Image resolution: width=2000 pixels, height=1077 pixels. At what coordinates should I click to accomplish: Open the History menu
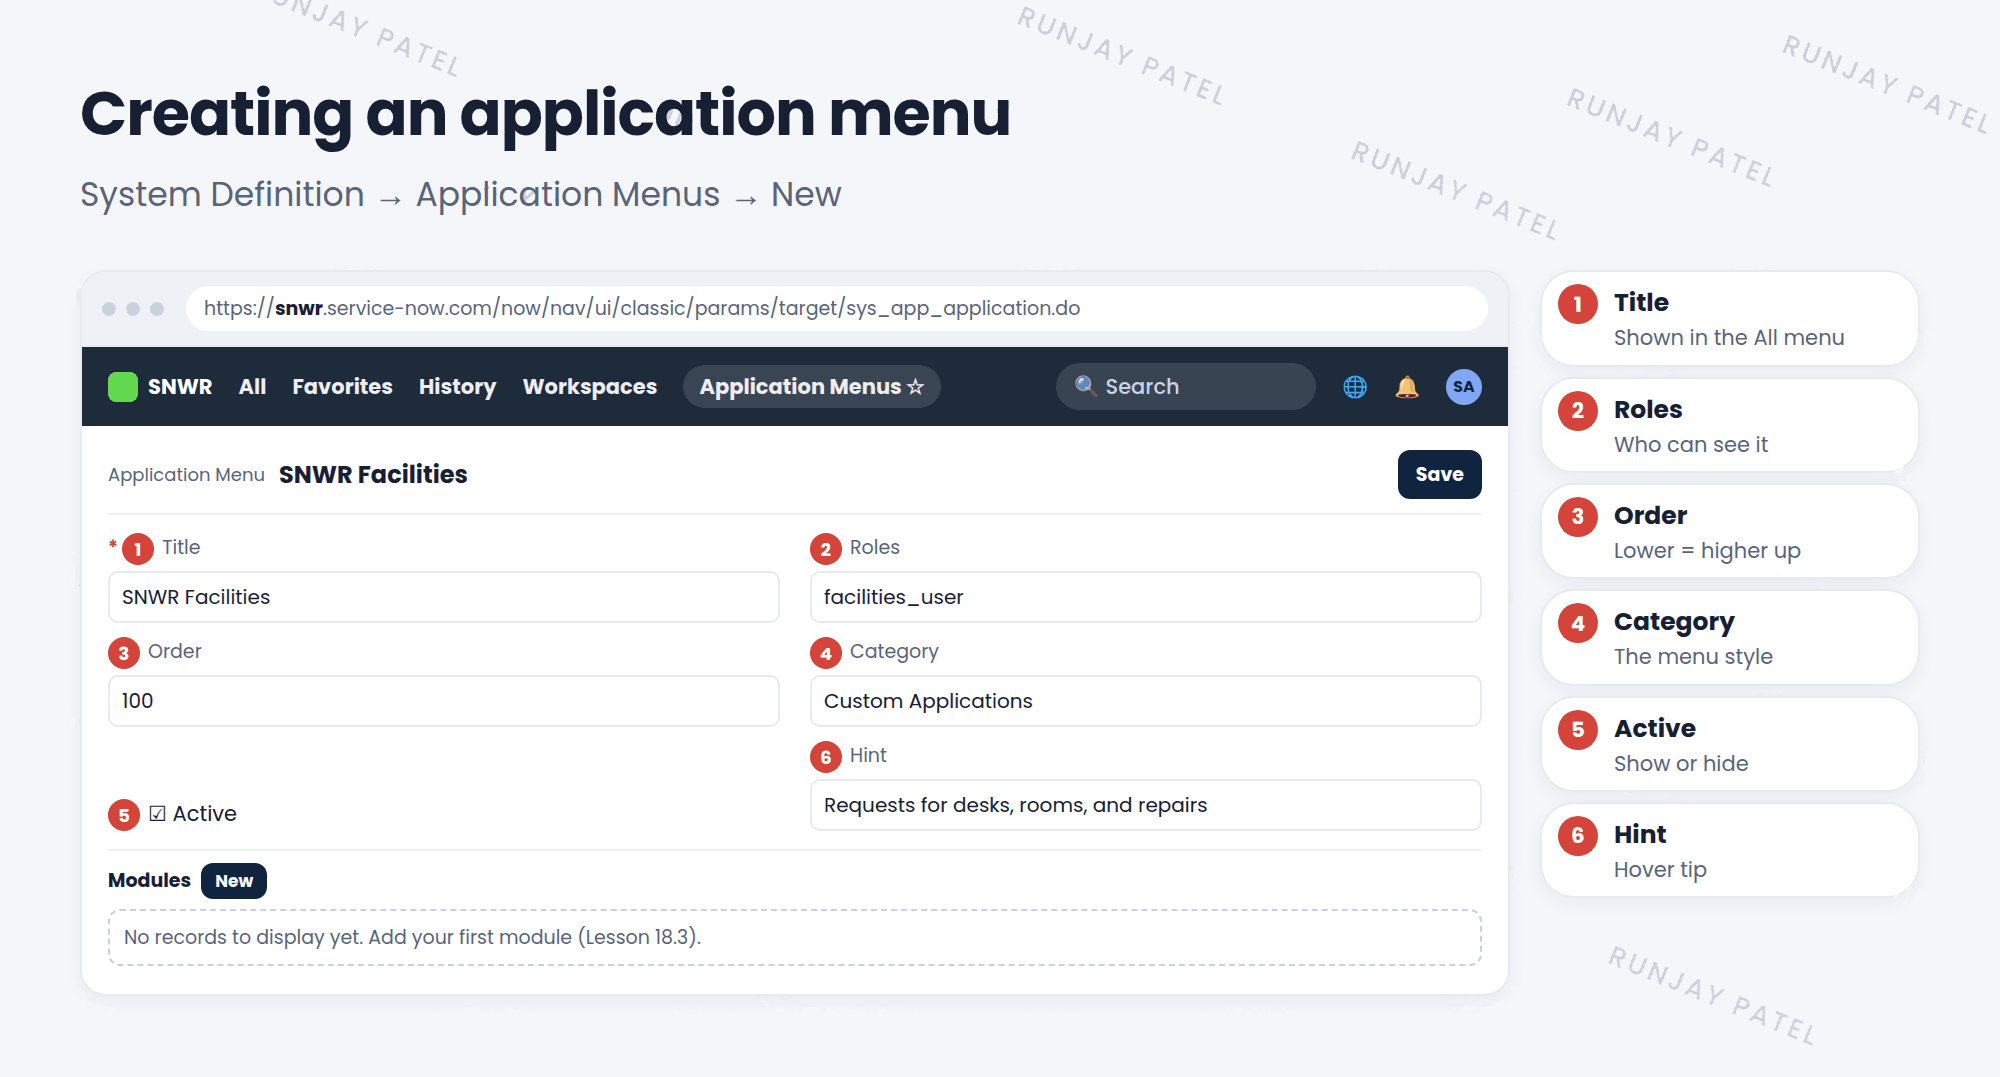[457, 387]
